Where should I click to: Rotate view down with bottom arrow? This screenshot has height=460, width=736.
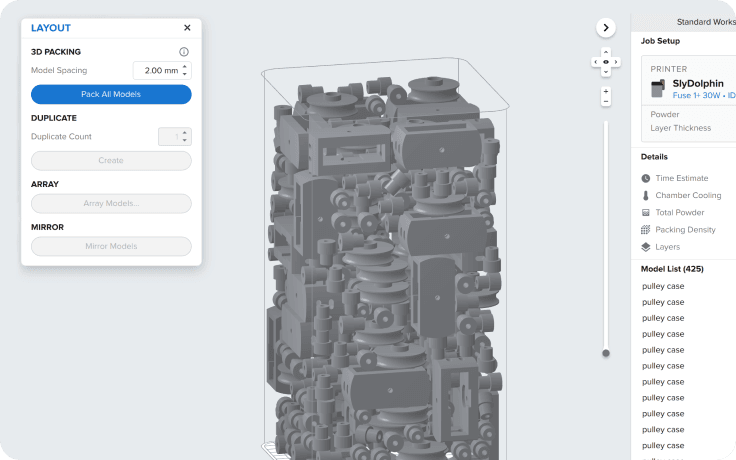point(606,72)
